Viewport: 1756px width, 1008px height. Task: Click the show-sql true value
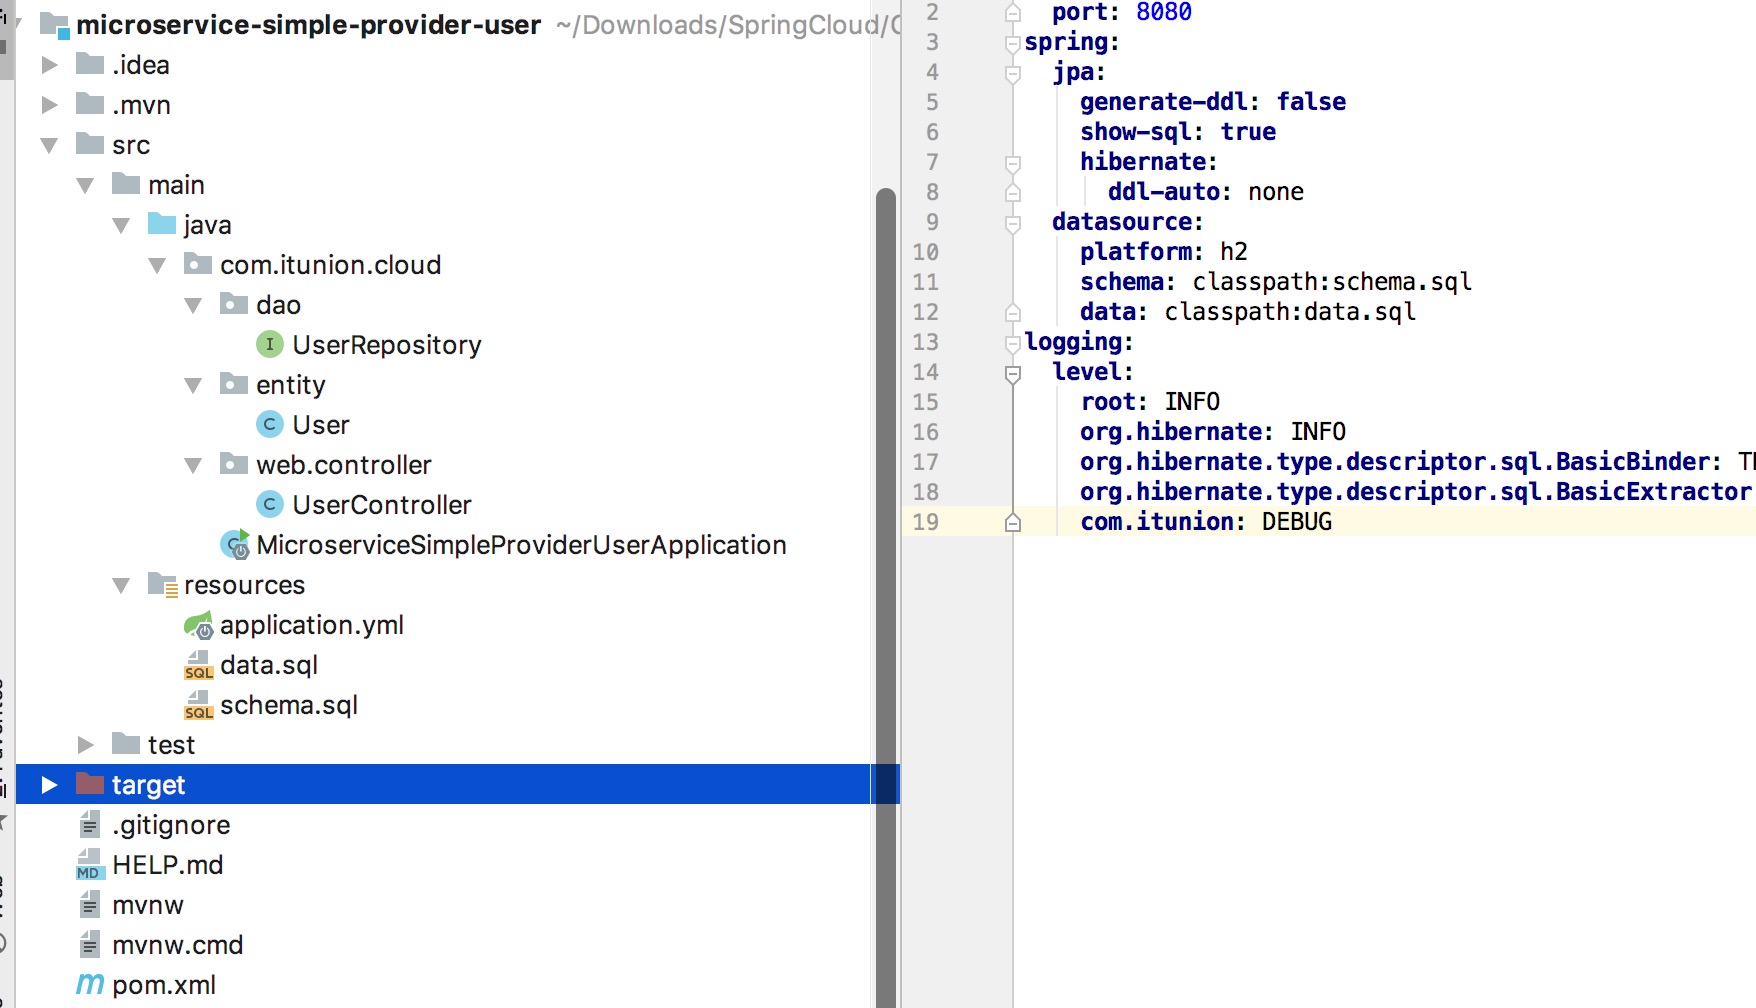[x=1248, y=132]
